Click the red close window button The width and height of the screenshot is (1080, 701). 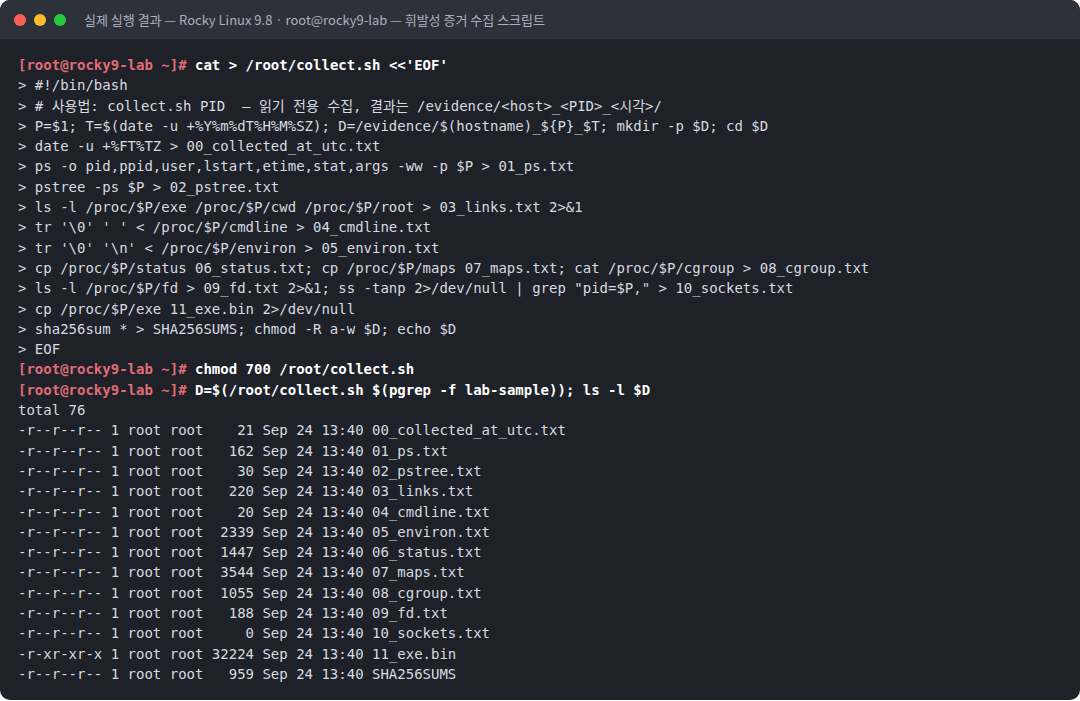coord(20,20)
